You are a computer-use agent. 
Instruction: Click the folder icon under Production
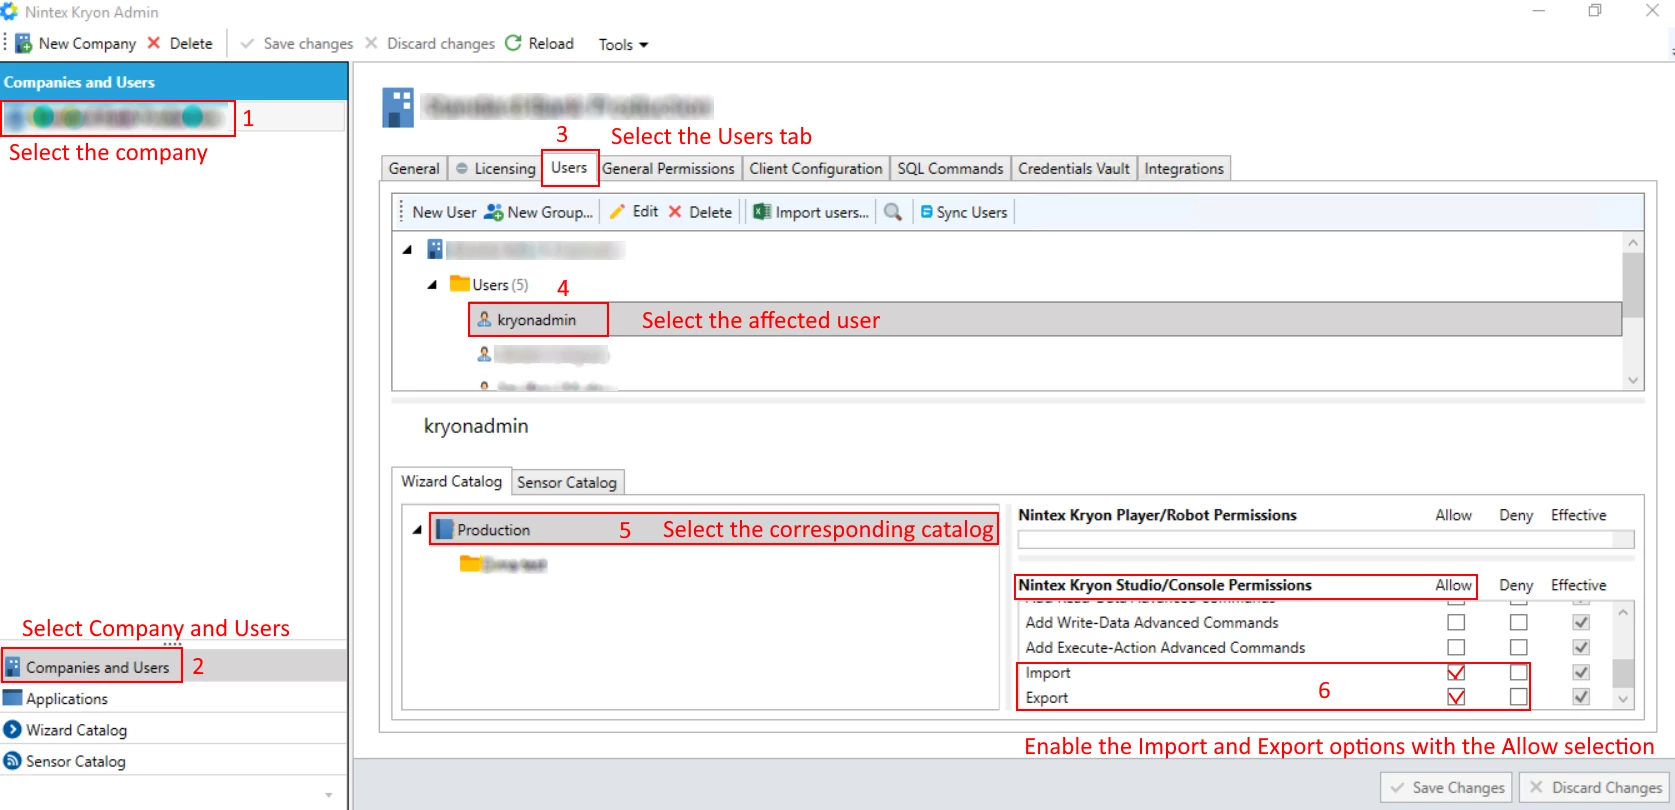[x=470, y=564]
